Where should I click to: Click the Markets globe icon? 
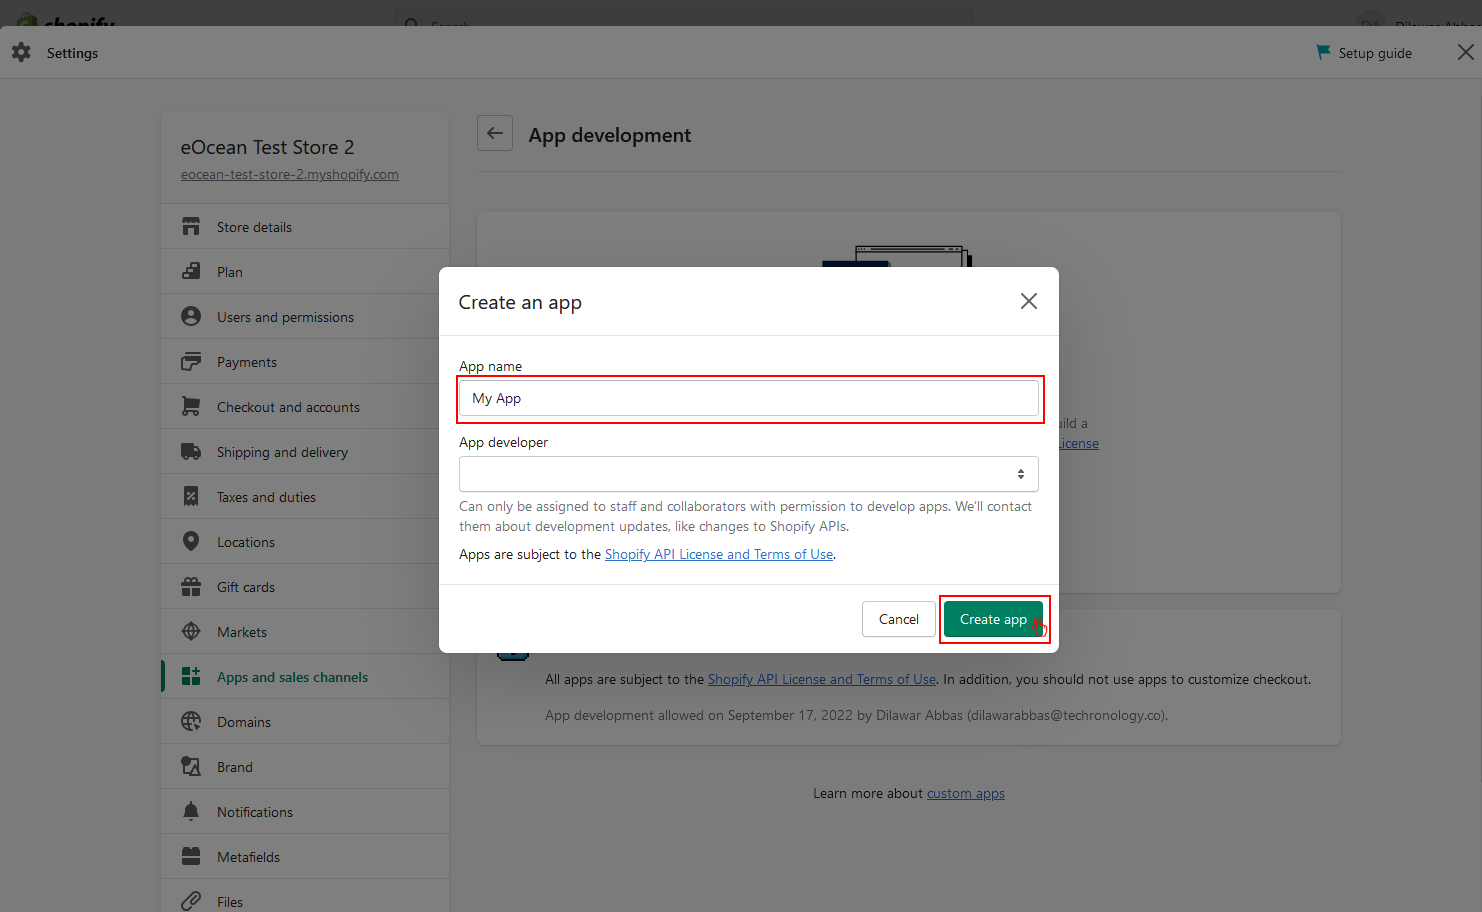coord(191,632)
